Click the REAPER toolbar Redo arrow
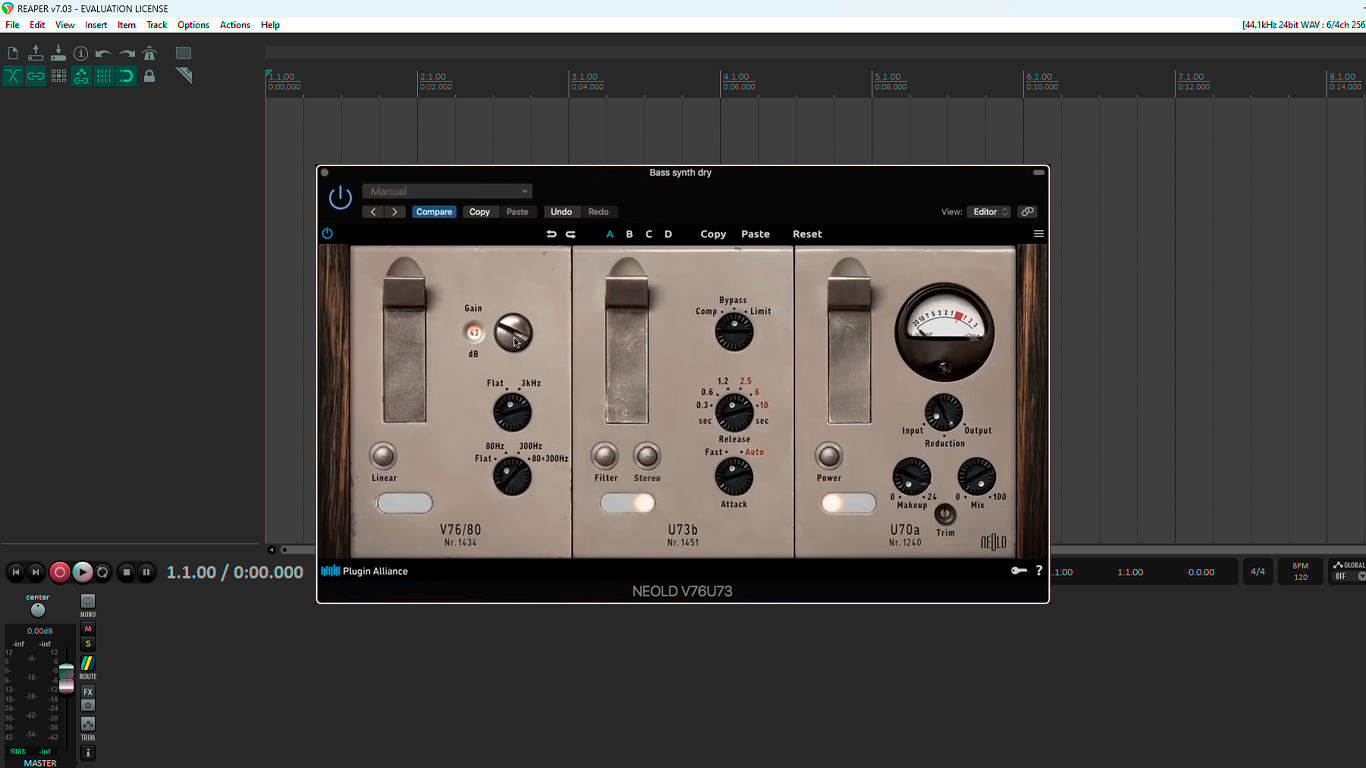Screen dimensions: 1366x768 pos(127,53)
